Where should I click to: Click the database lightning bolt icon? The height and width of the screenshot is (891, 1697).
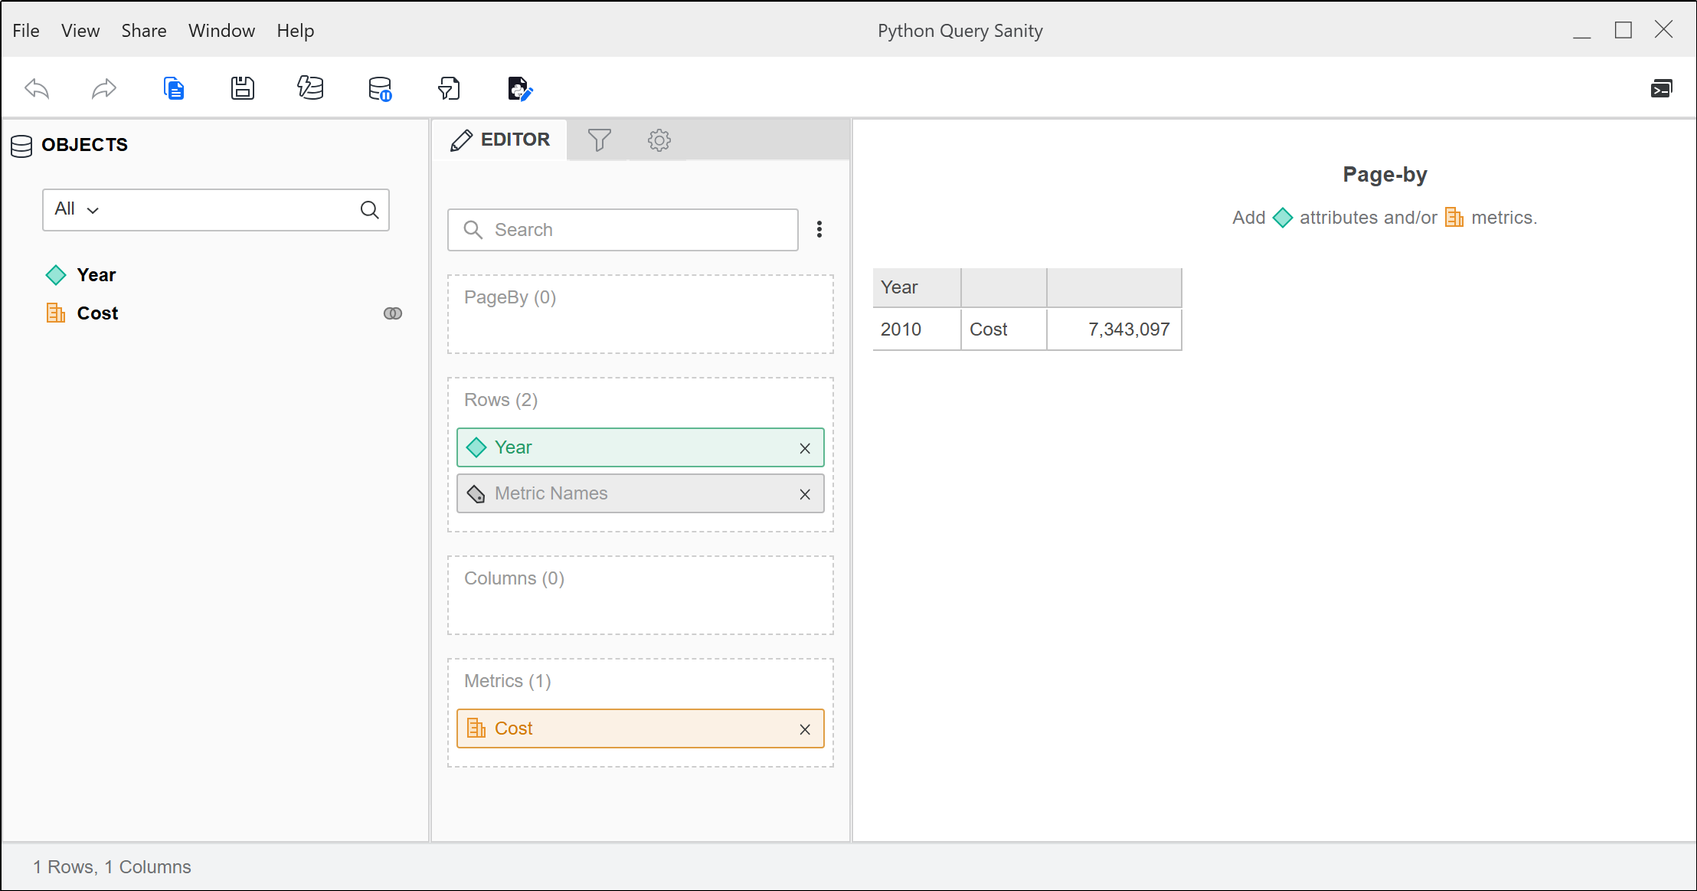click(310, 89)
